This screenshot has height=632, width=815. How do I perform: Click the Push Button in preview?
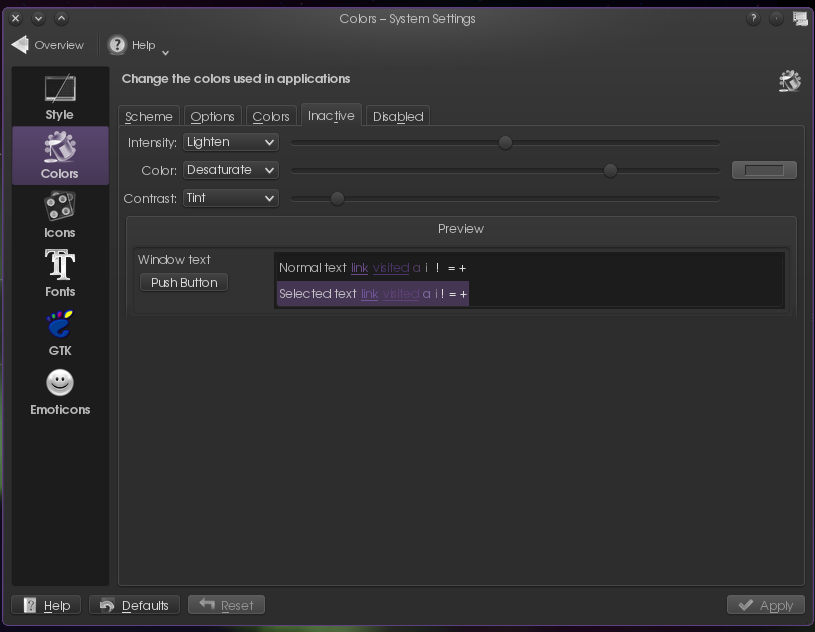tap(184, 282)
